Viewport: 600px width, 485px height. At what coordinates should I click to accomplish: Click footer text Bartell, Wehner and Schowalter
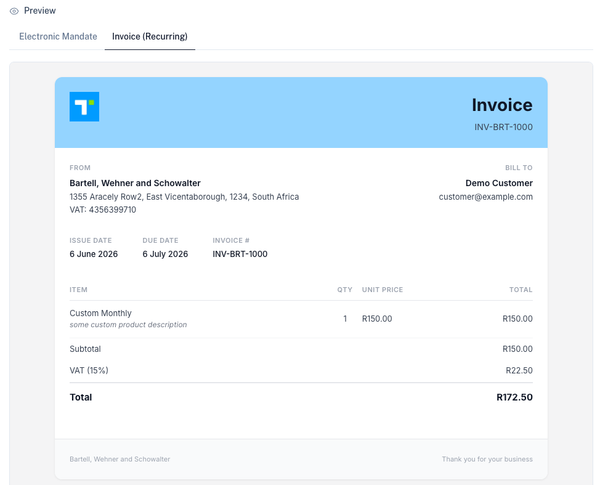pos(120,459)
